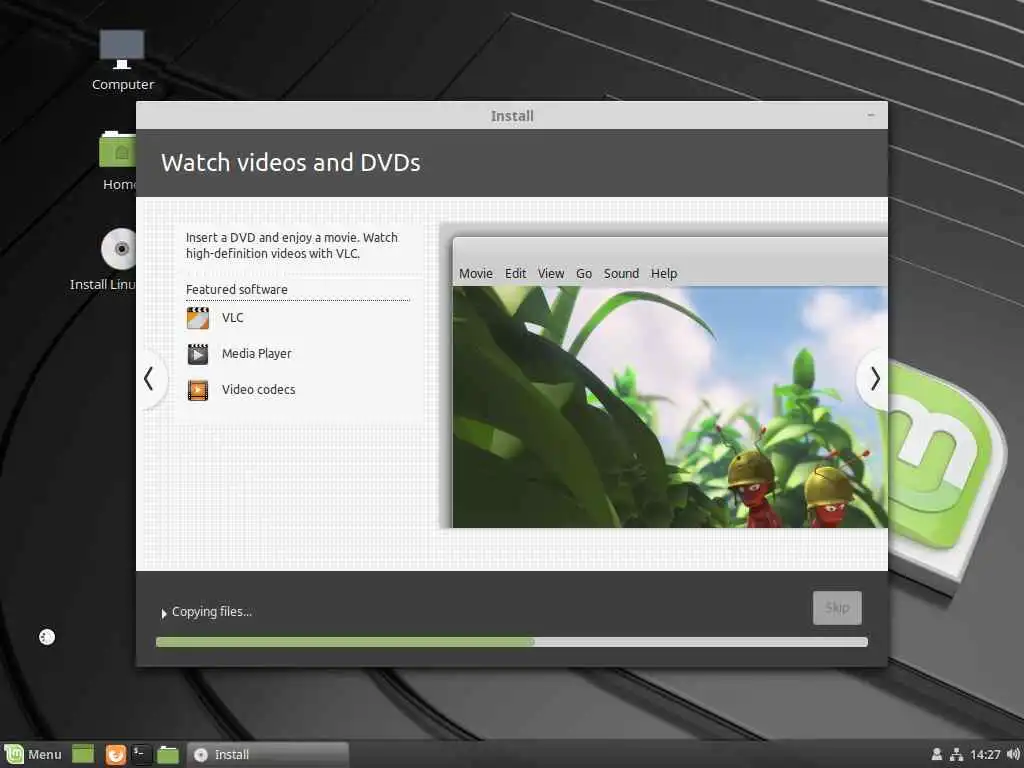Minimize the Install window
1024x768 pixels.
tap(871, 115)
